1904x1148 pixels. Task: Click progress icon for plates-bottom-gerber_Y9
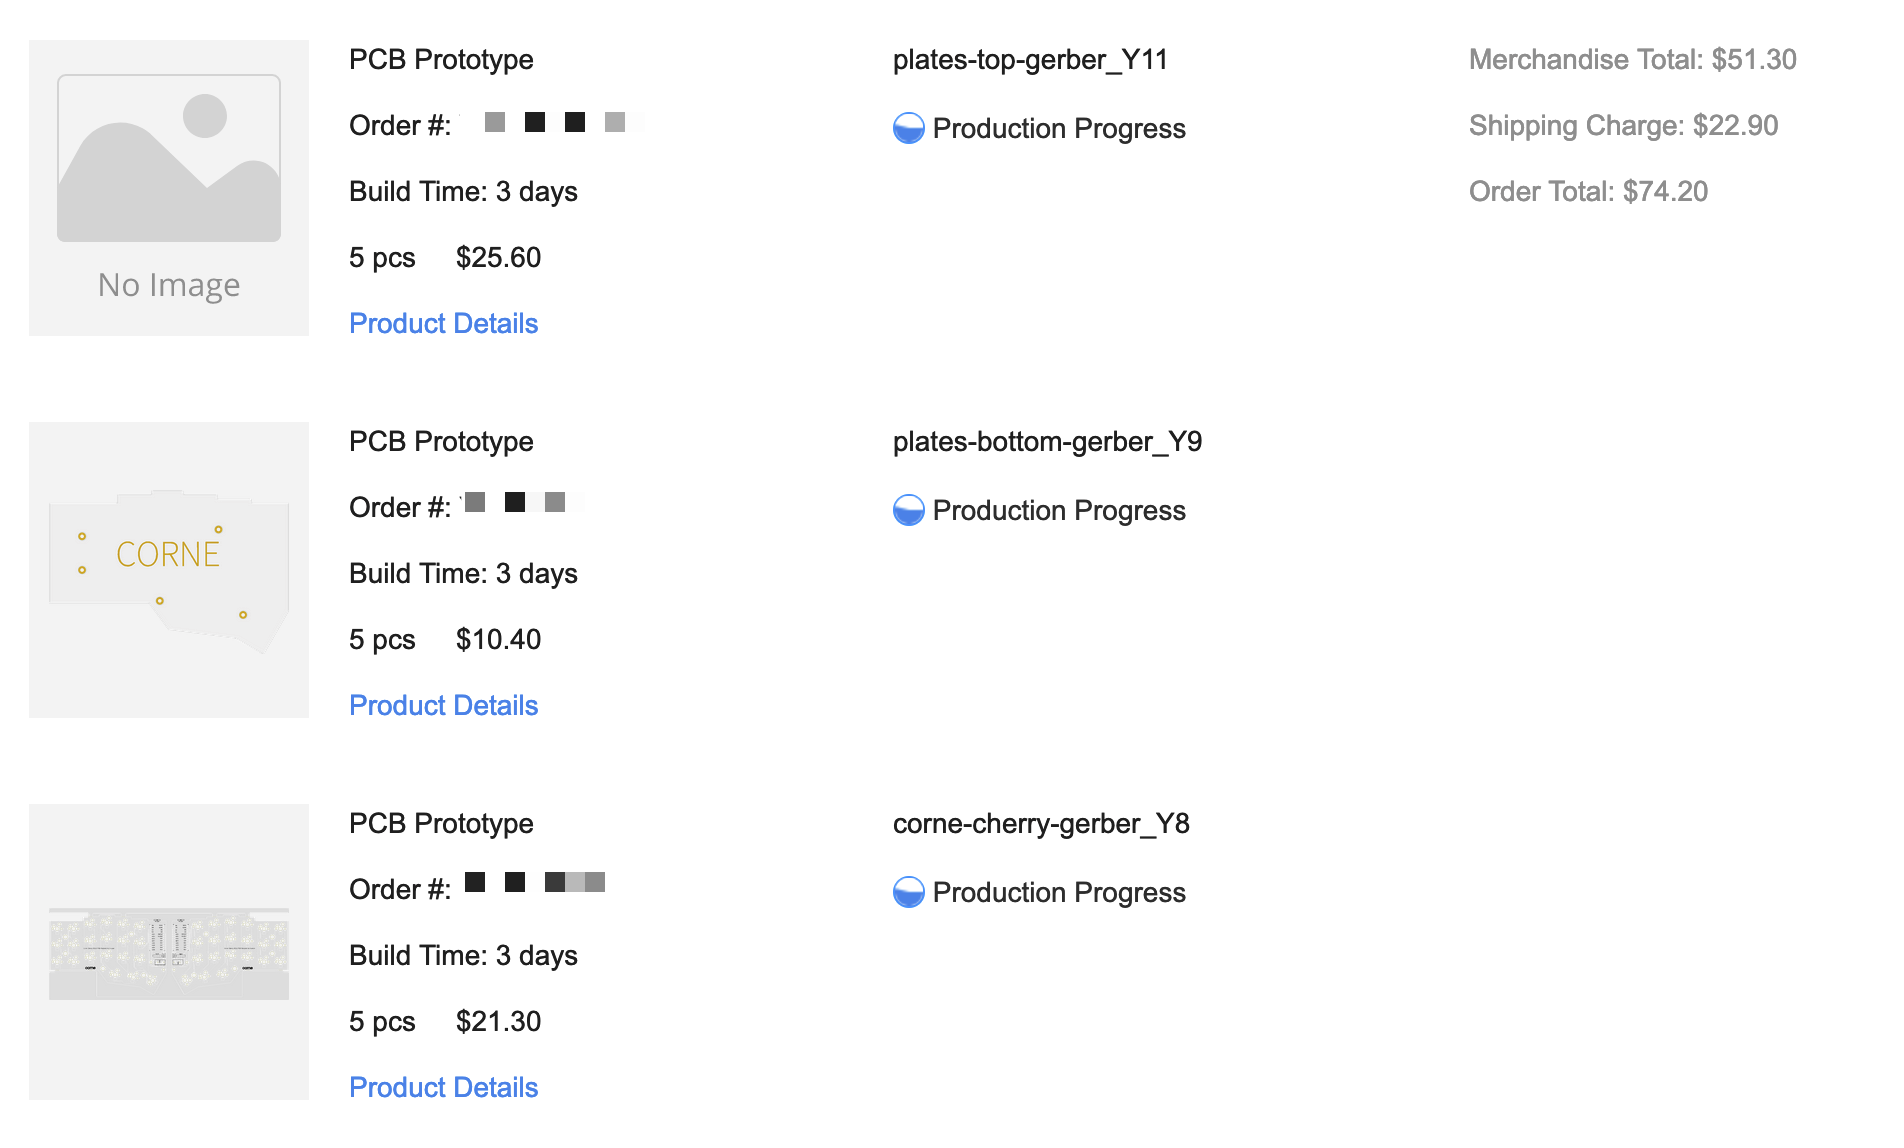[908, 510]
